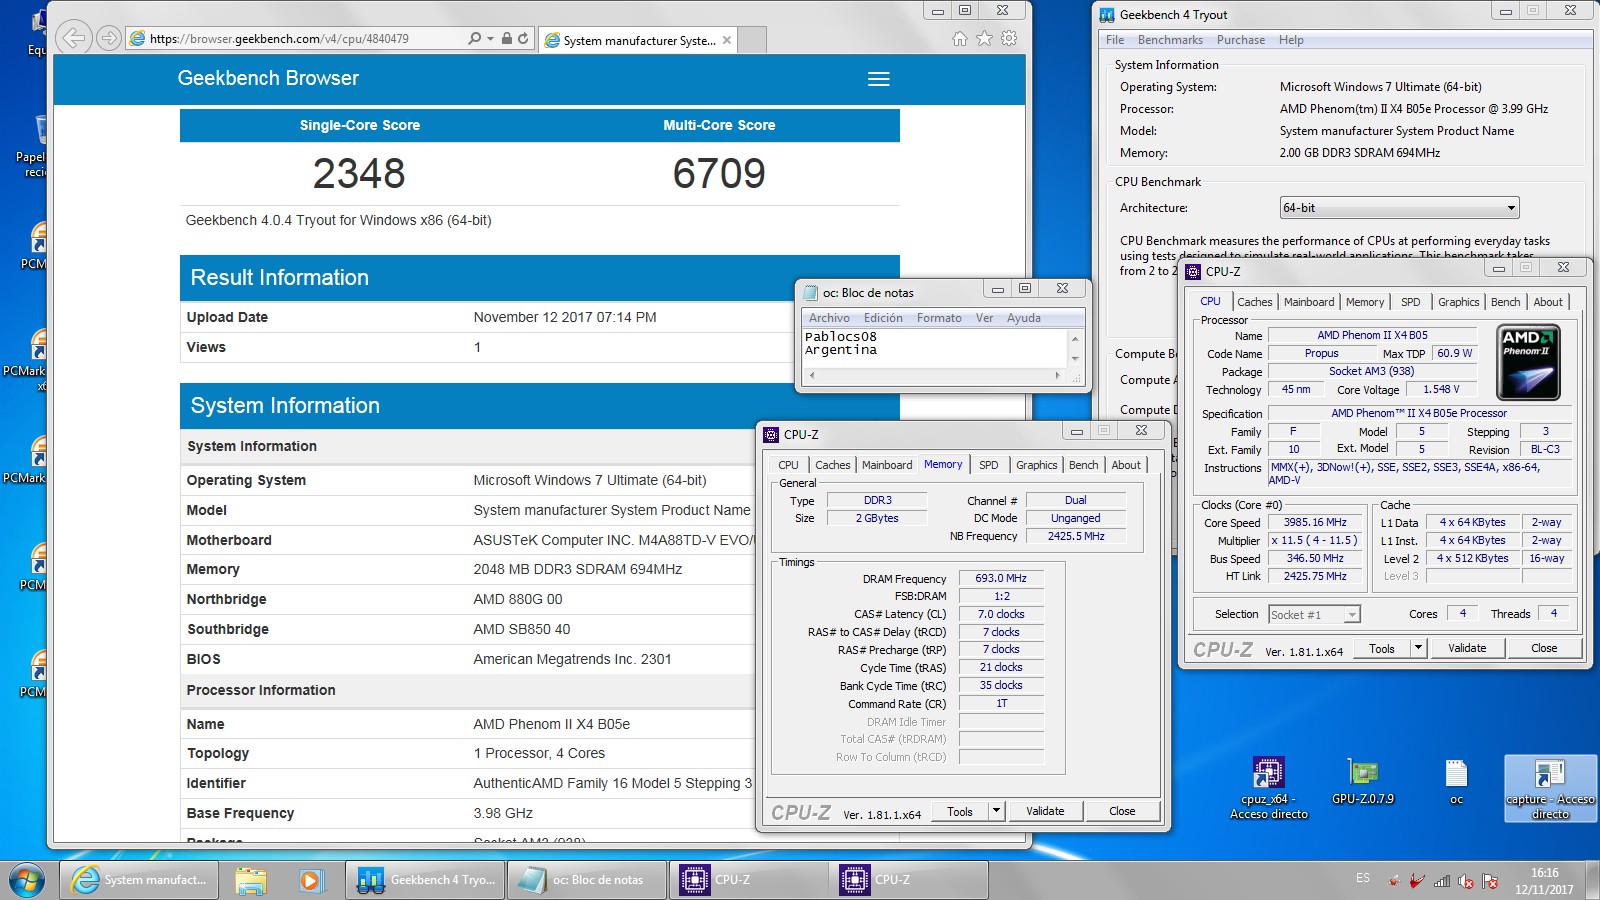Viewport: 1600px width, 900px height.
Task: Switch to CPU tab in CPU-Z Memory window
Action: 788,465
